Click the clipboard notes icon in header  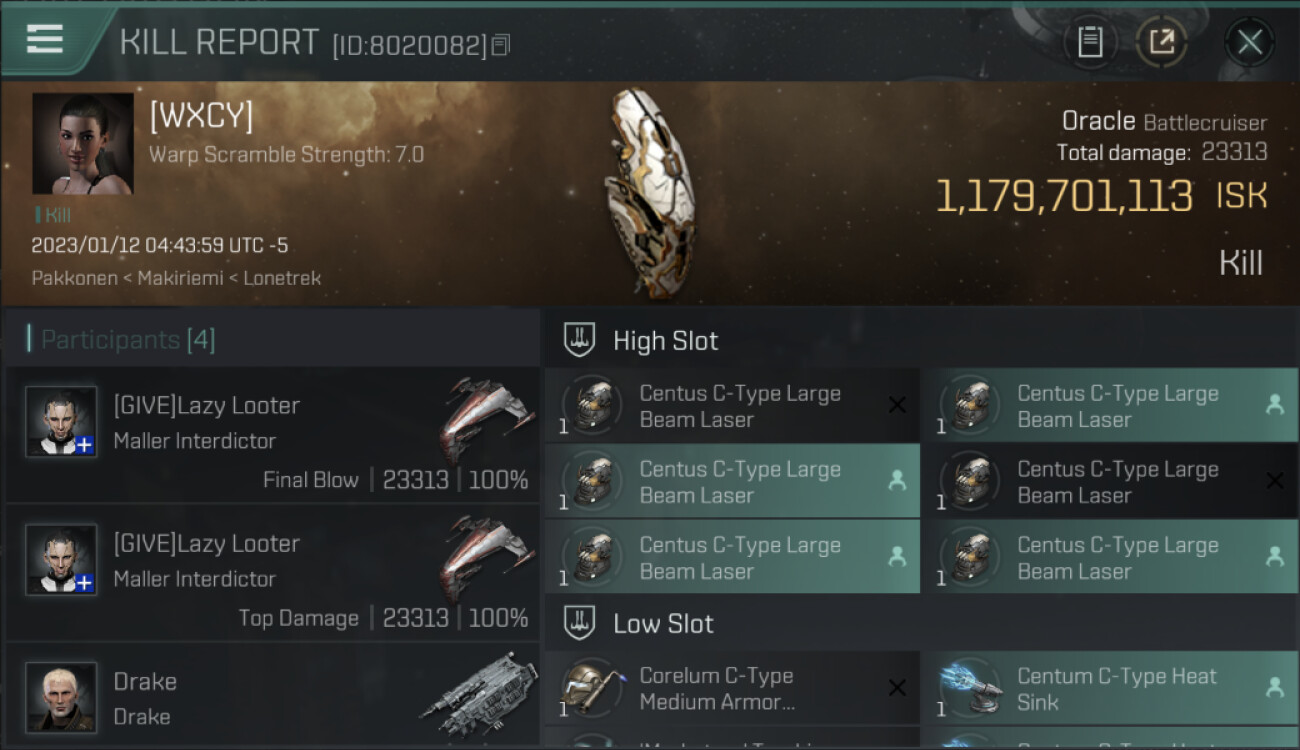click(1090, 42)
